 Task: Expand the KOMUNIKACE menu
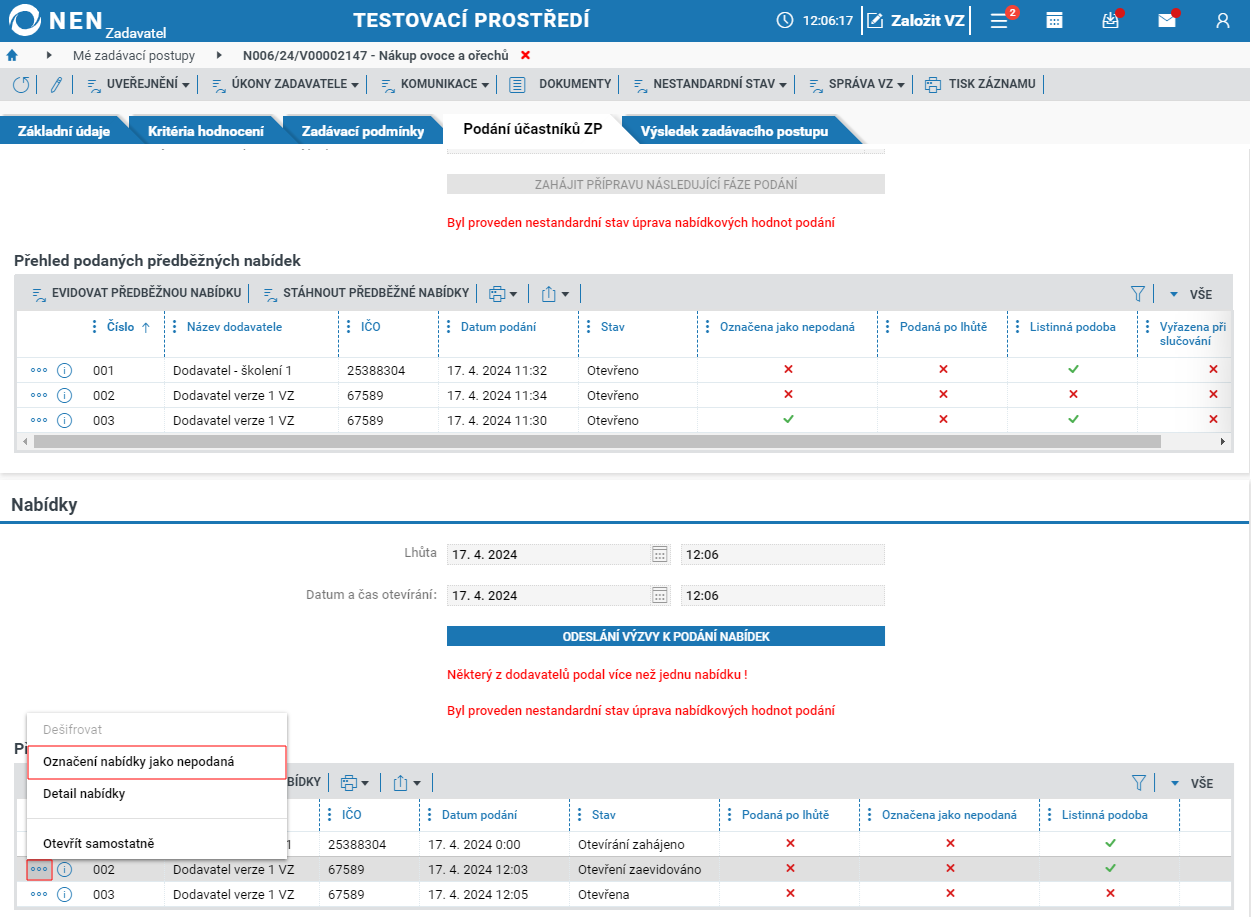tap(435, 85)
